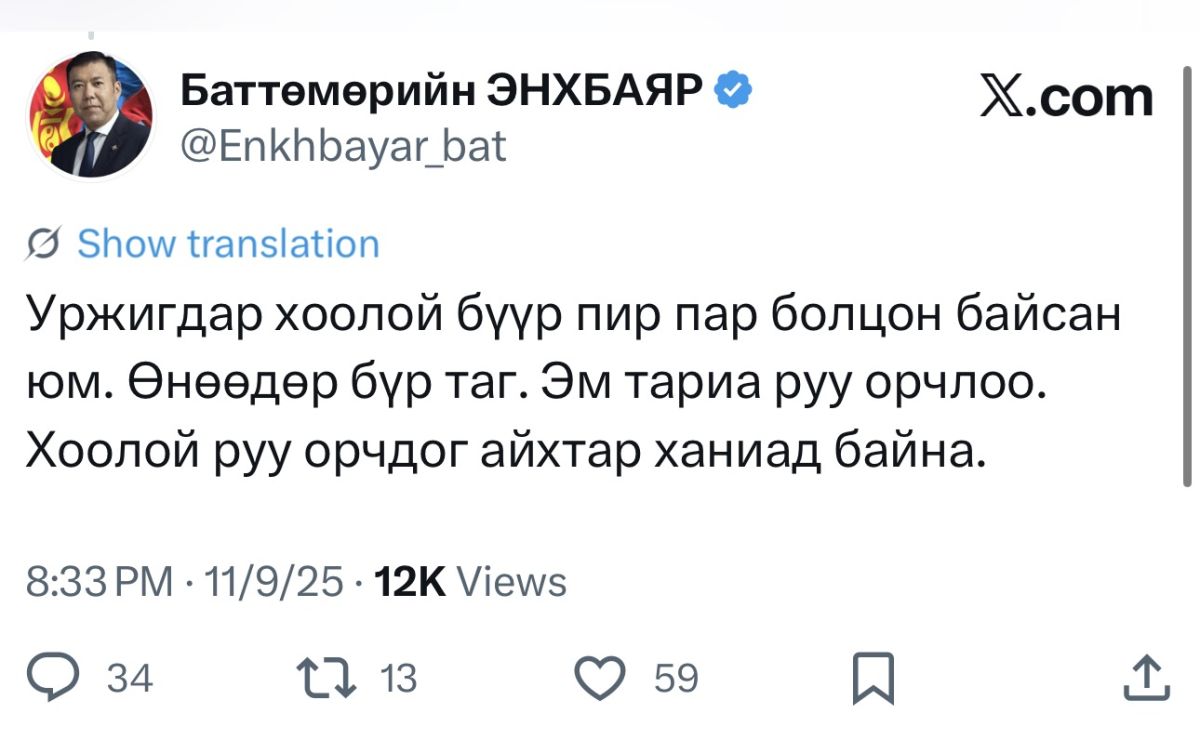
Task: Click the translation icon beside Show translation
Action: click(x=43, y=245)
